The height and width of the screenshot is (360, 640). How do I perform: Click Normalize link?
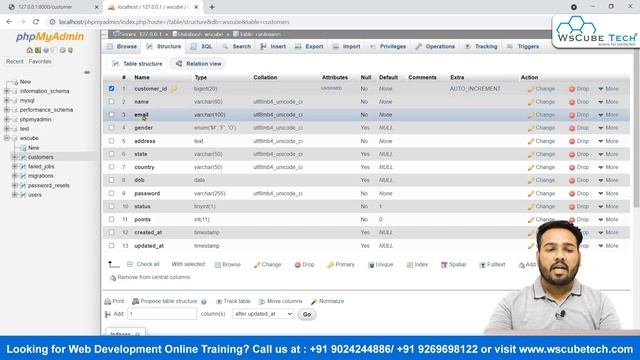point(327,301)
